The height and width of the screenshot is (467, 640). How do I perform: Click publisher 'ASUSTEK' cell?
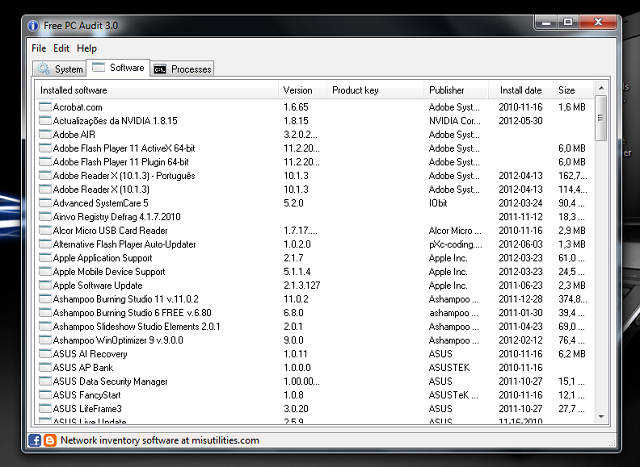tap(449, 367)
